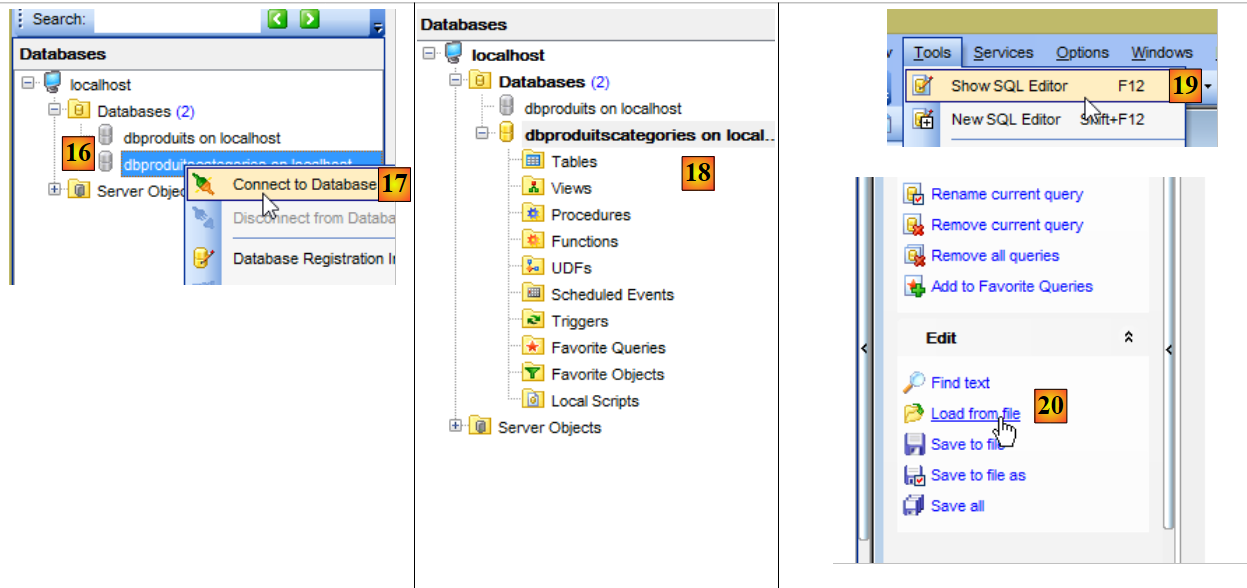This screenshot has width=1247, height=588.
Task: Open the Tools menu
Action: tap(931, 53)
